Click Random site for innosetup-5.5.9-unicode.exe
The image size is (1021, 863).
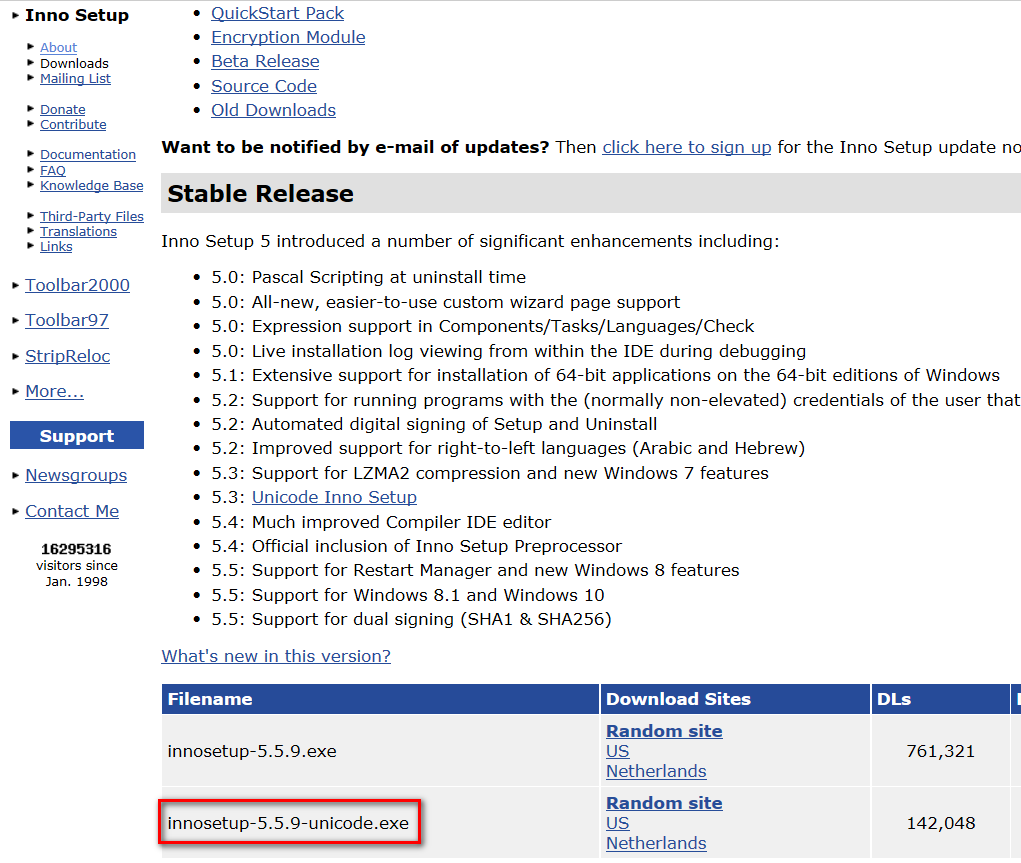[x=664, y=803]
